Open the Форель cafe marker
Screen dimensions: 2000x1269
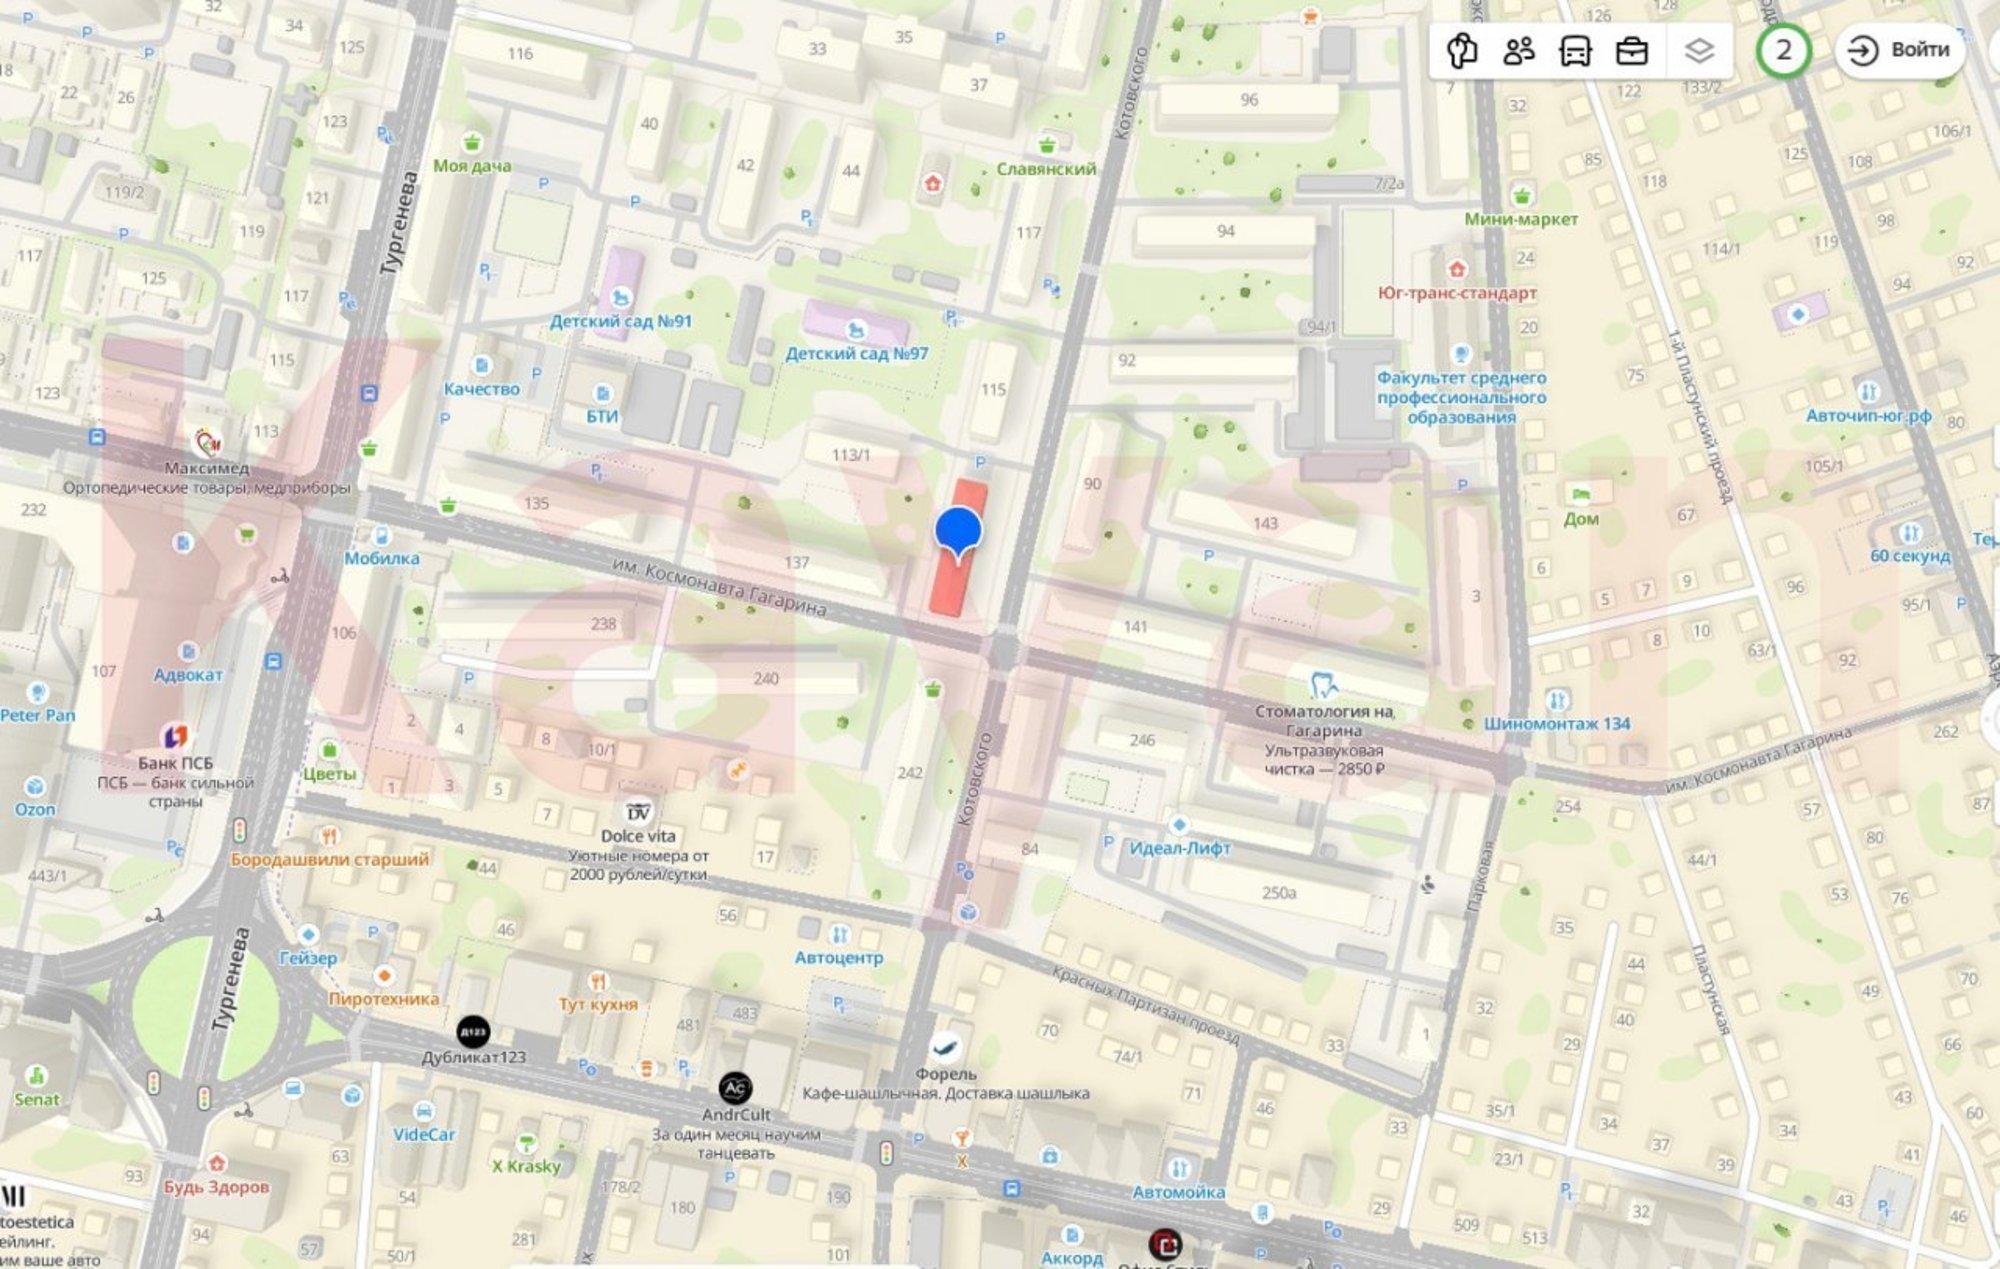[x=945, y=1048]
